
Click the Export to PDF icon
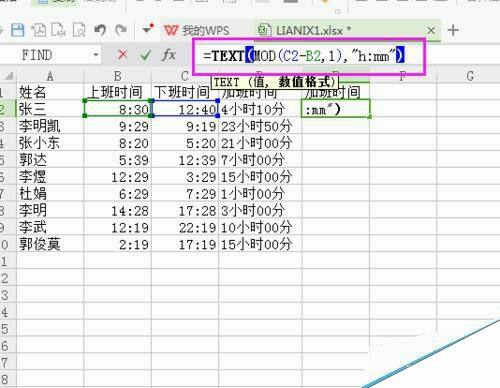tap(39, 30)
